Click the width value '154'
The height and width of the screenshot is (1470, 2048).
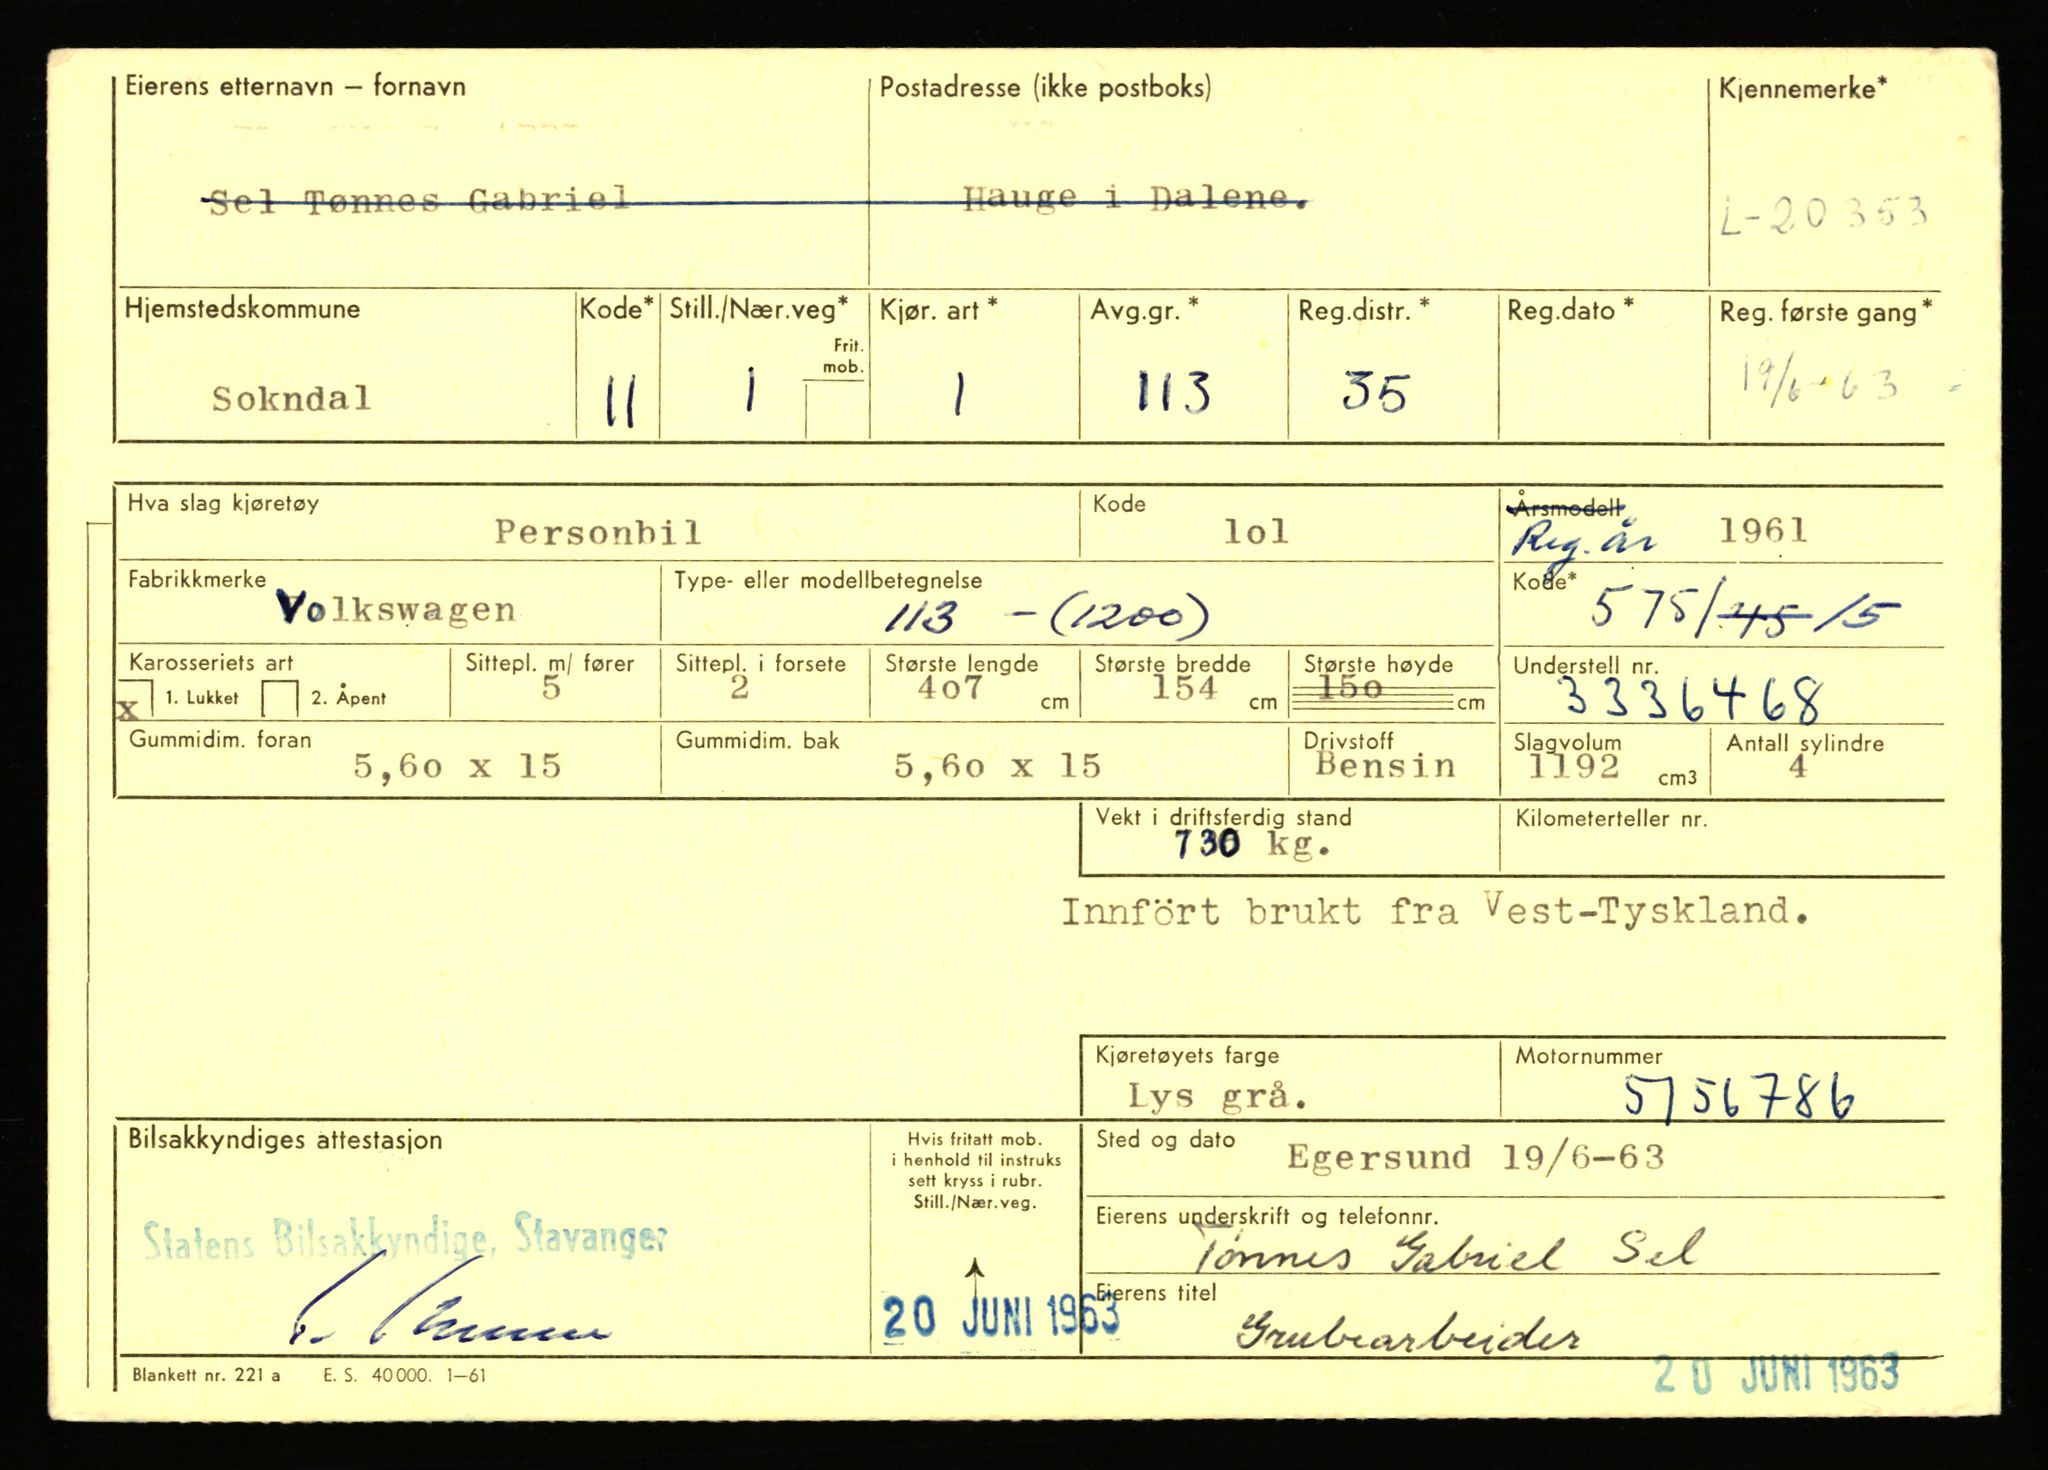(x=1185, y=688)
